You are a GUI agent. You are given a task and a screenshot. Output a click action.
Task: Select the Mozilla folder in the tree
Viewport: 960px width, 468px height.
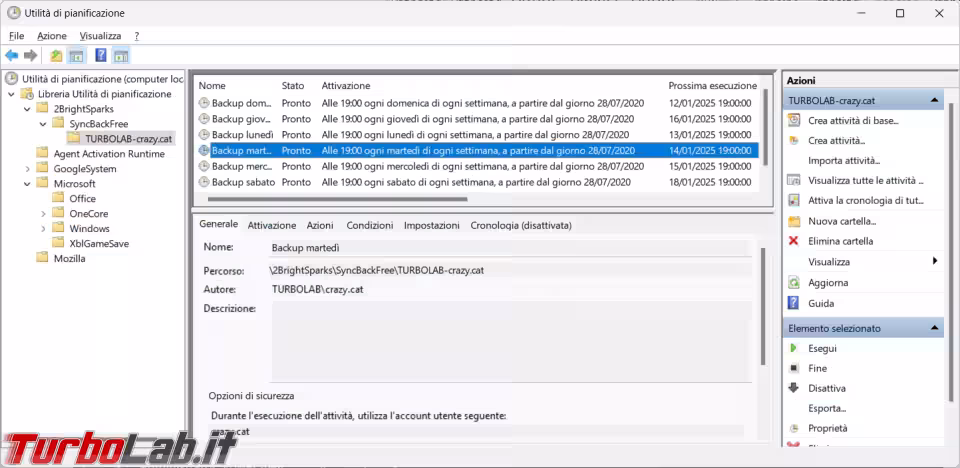pos(69,258)
